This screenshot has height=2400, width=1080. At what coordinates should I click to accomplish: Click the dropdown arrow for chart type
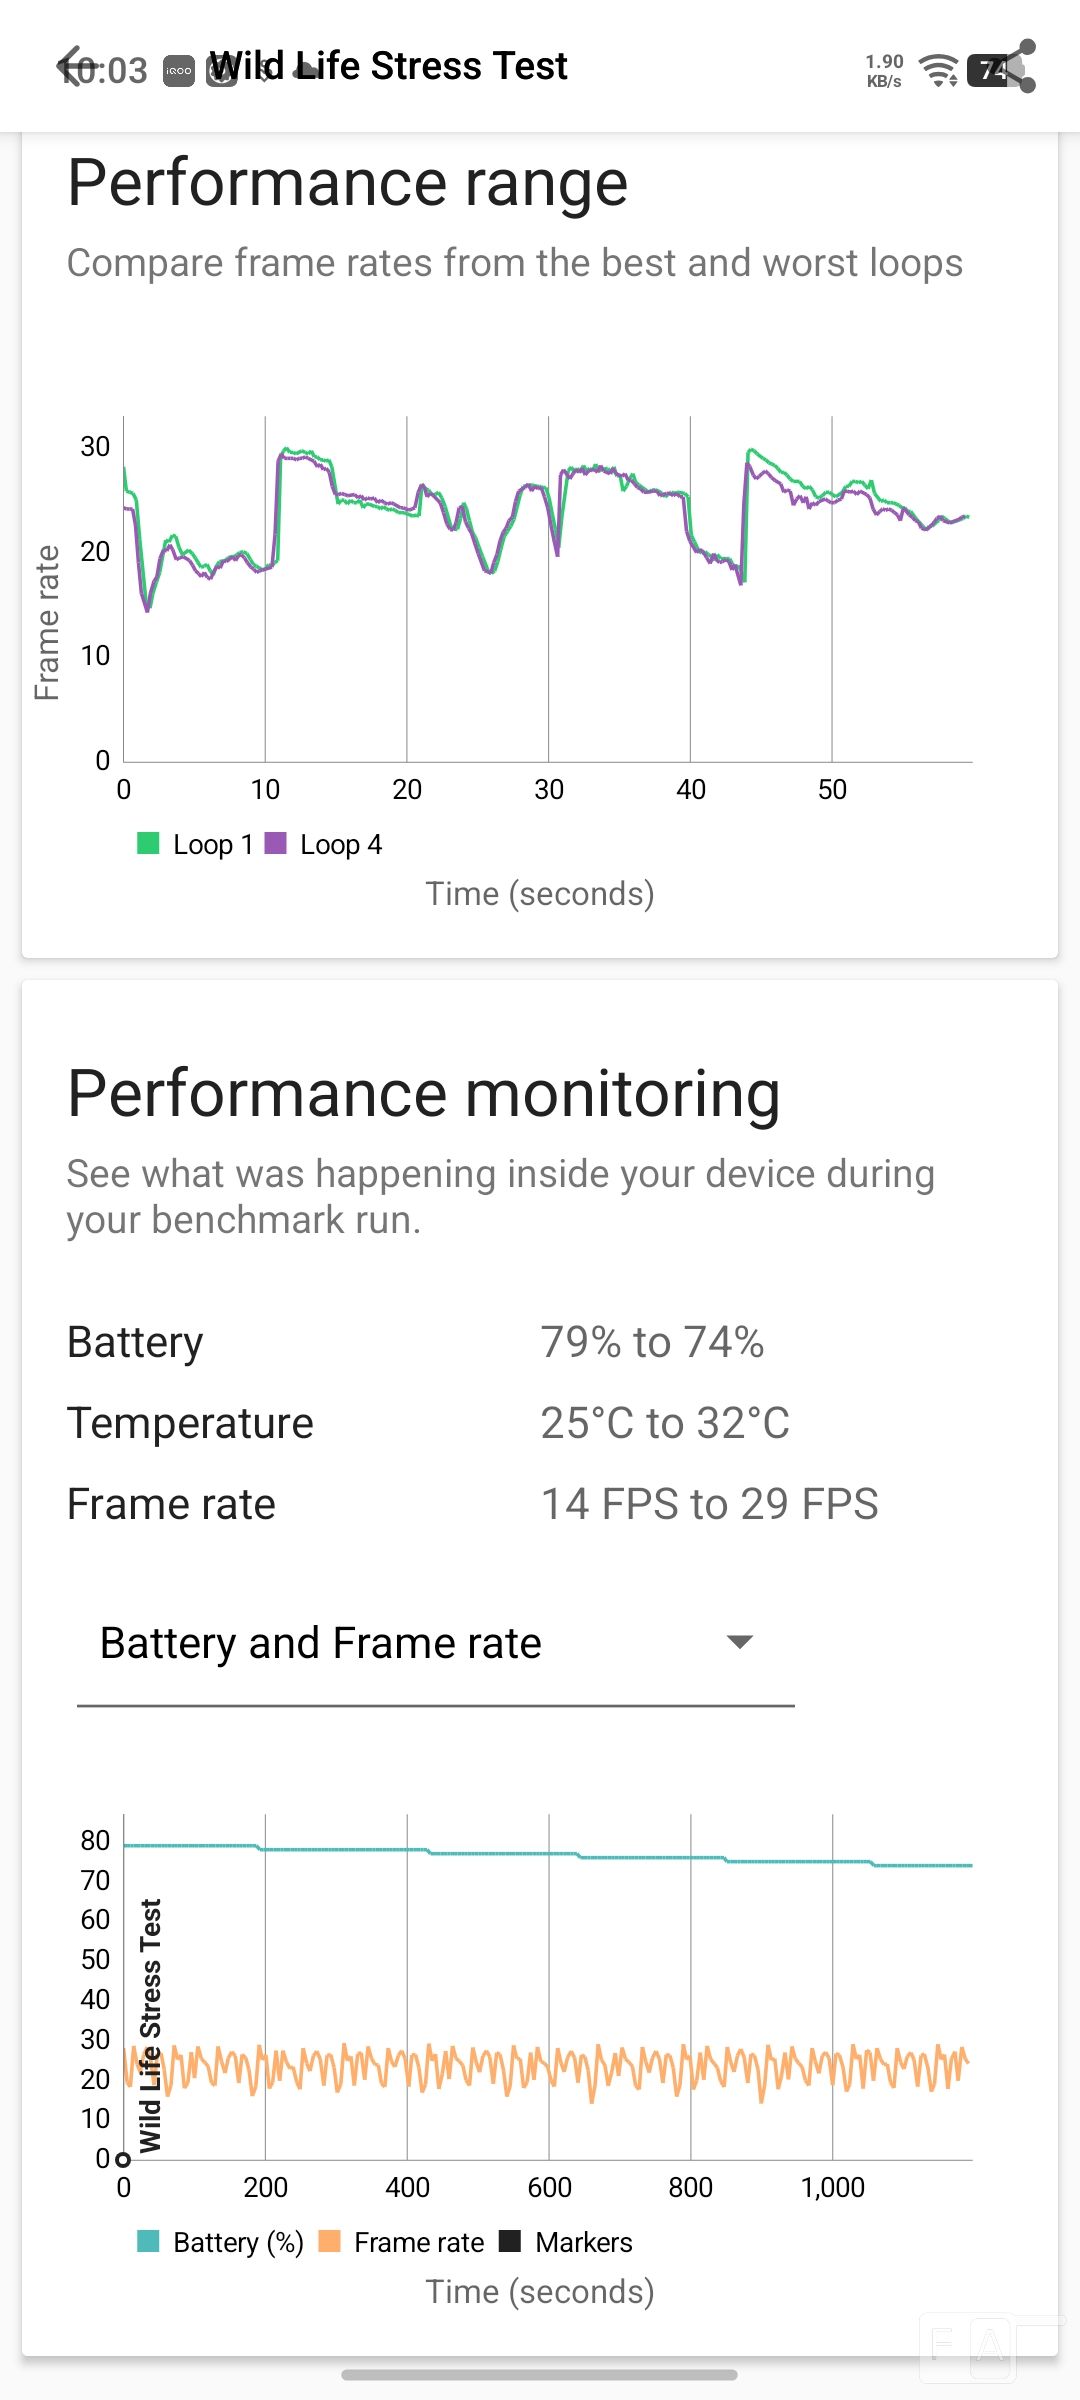tap(739, 1642)
